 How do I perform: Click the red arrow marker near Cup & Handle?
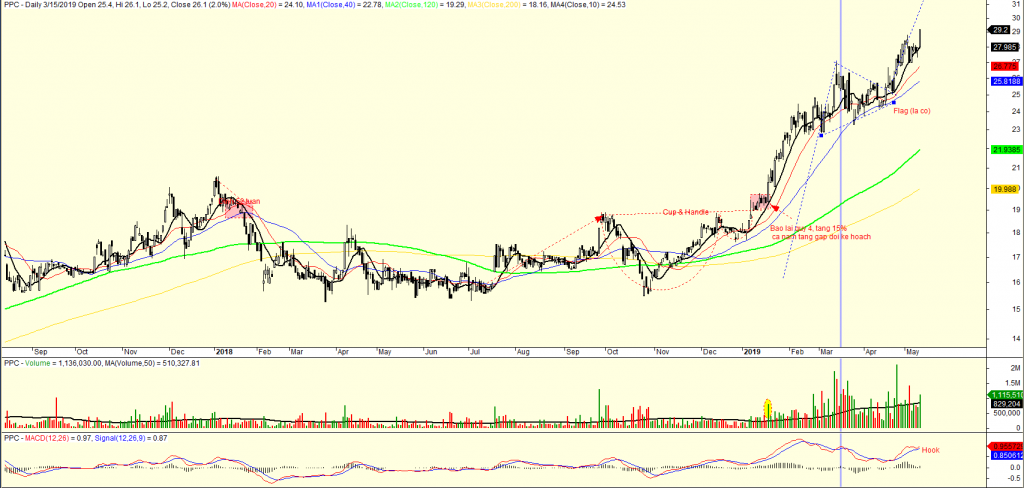[x=599, y=215]
